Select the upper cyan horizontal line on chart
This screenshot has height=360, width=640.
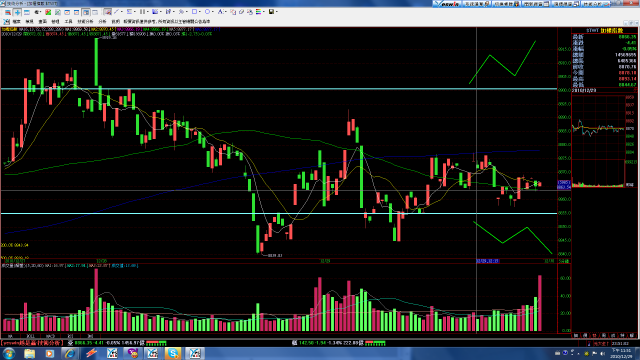[279, 89]
